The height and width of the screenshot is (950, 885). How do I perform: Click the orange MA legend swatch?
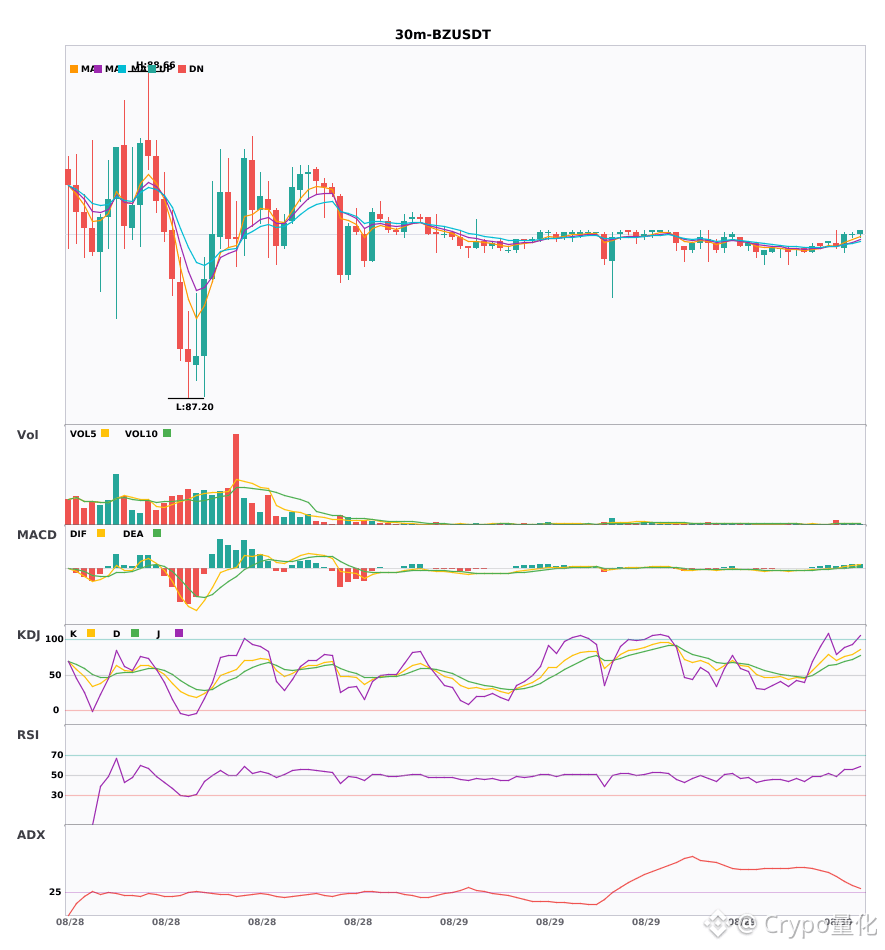tap(74, 69)
